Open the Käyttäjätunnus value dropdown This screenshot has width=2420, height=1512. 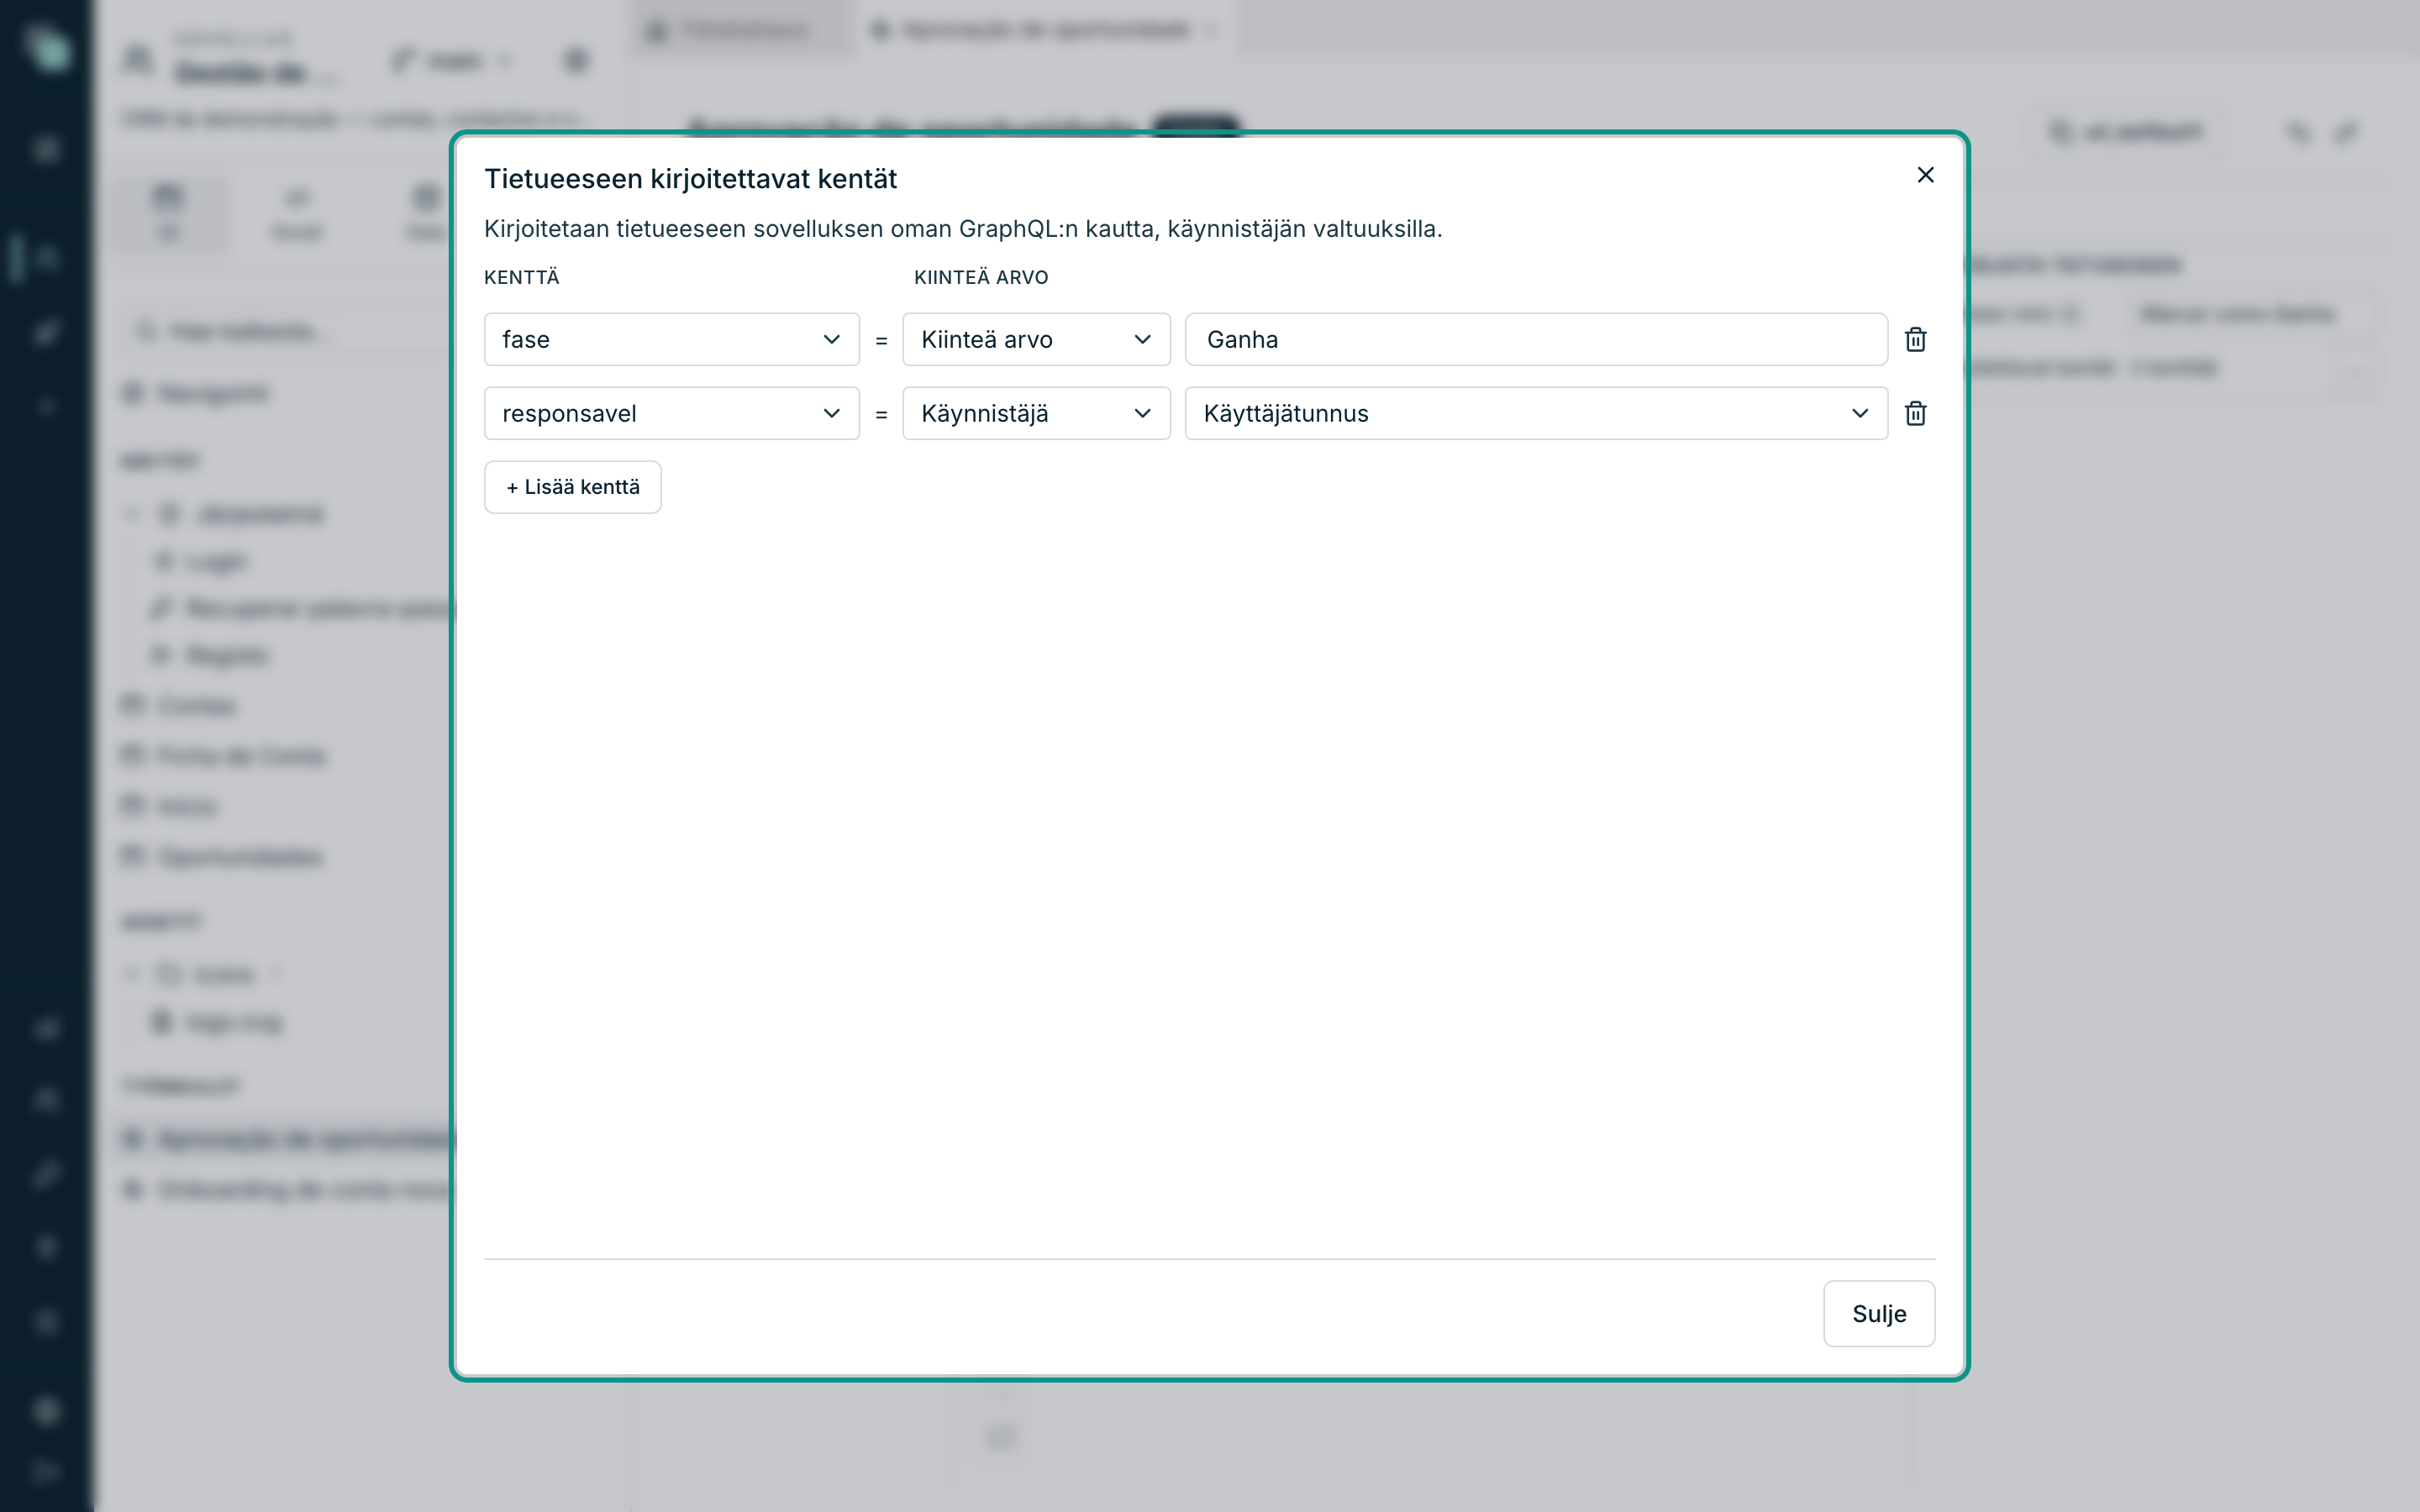click(1536, 414)
